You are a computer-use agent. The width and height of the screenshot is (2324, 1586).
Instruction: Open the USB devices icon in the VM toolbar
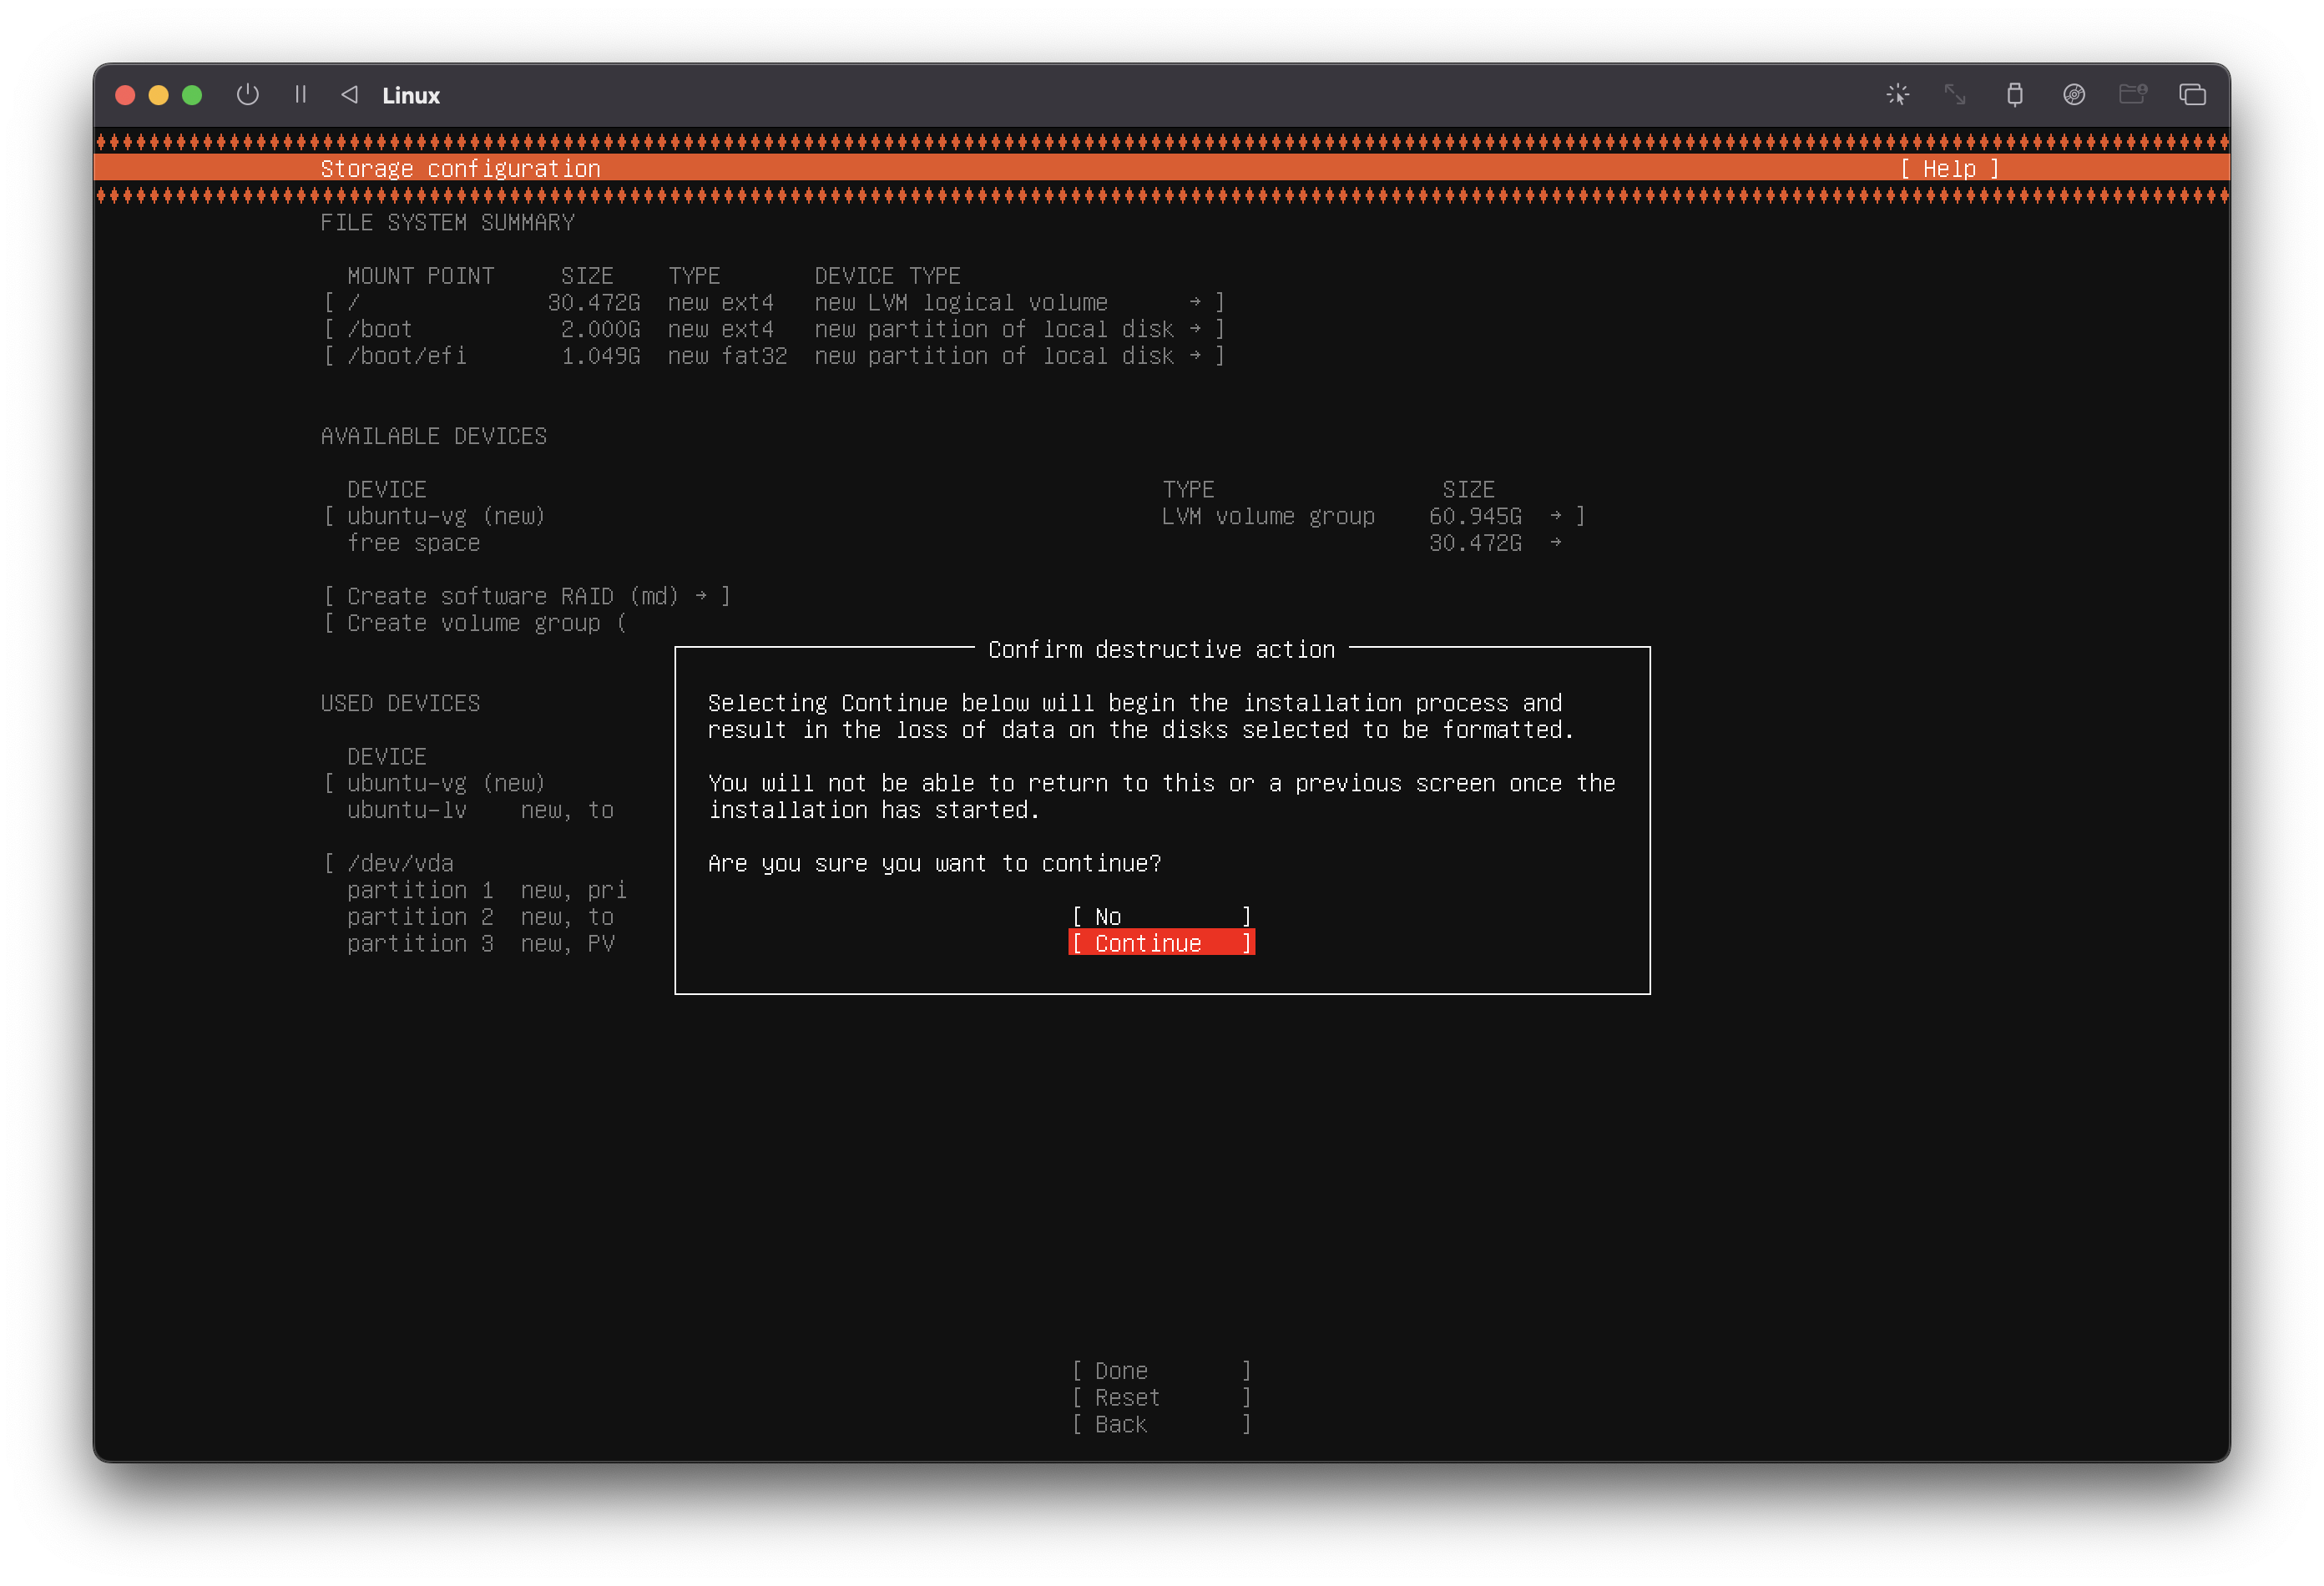point(2014,95)
